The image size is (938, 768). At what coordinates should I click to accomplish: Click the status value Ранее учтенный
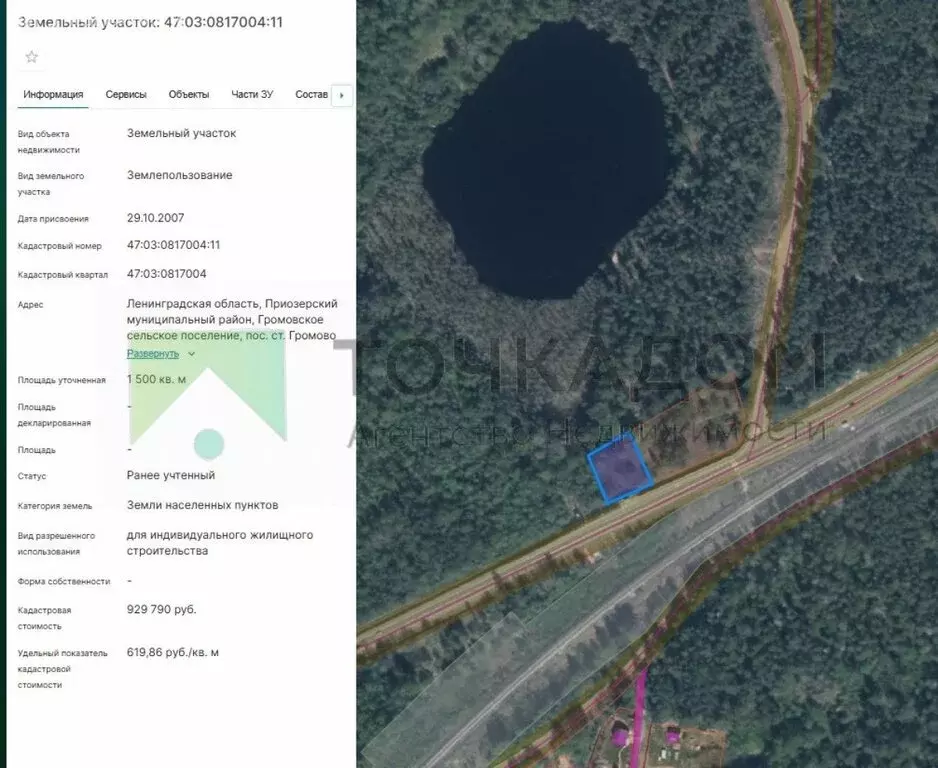coord(170,475)
